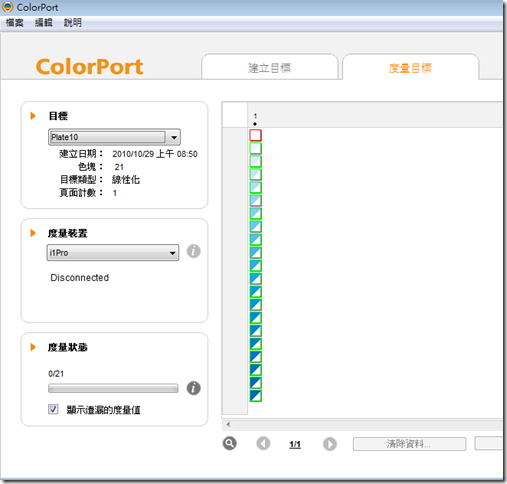Image resolution: width=507 pixels, height=484 pixels.
Task: Collapse the 目標 section triangle
Action: 33,116
